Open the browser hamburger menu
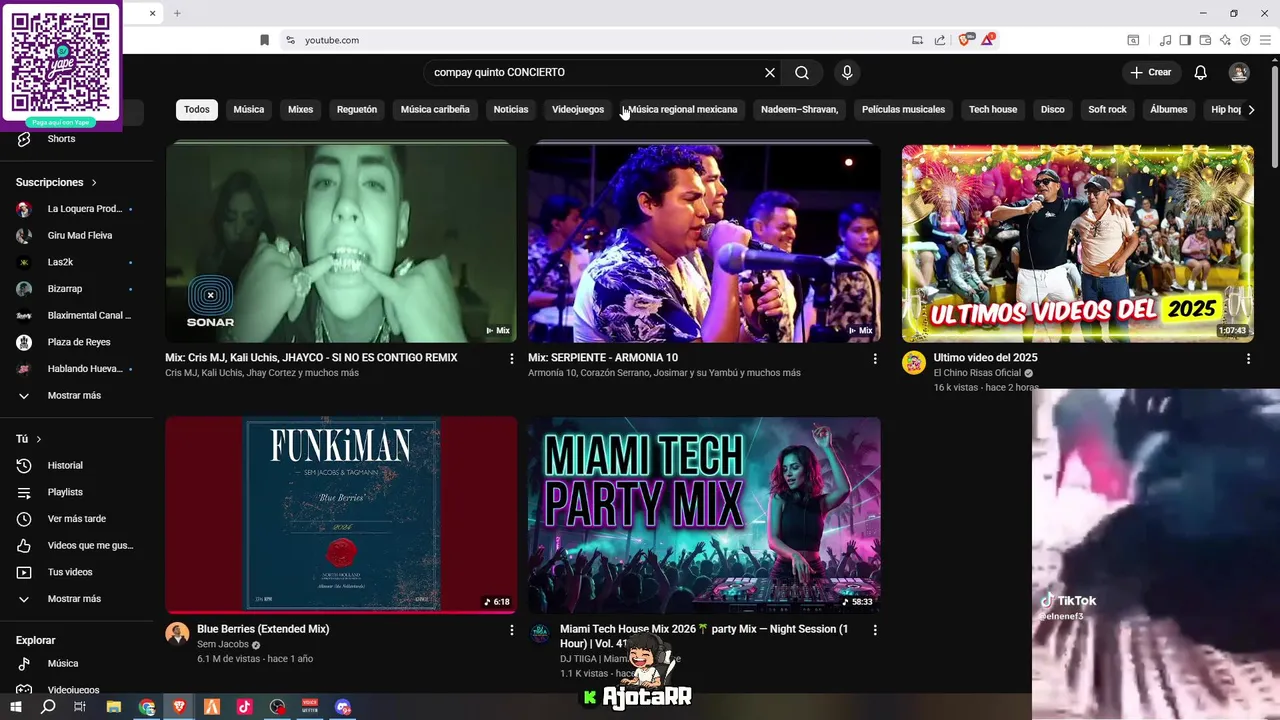 1265,40
